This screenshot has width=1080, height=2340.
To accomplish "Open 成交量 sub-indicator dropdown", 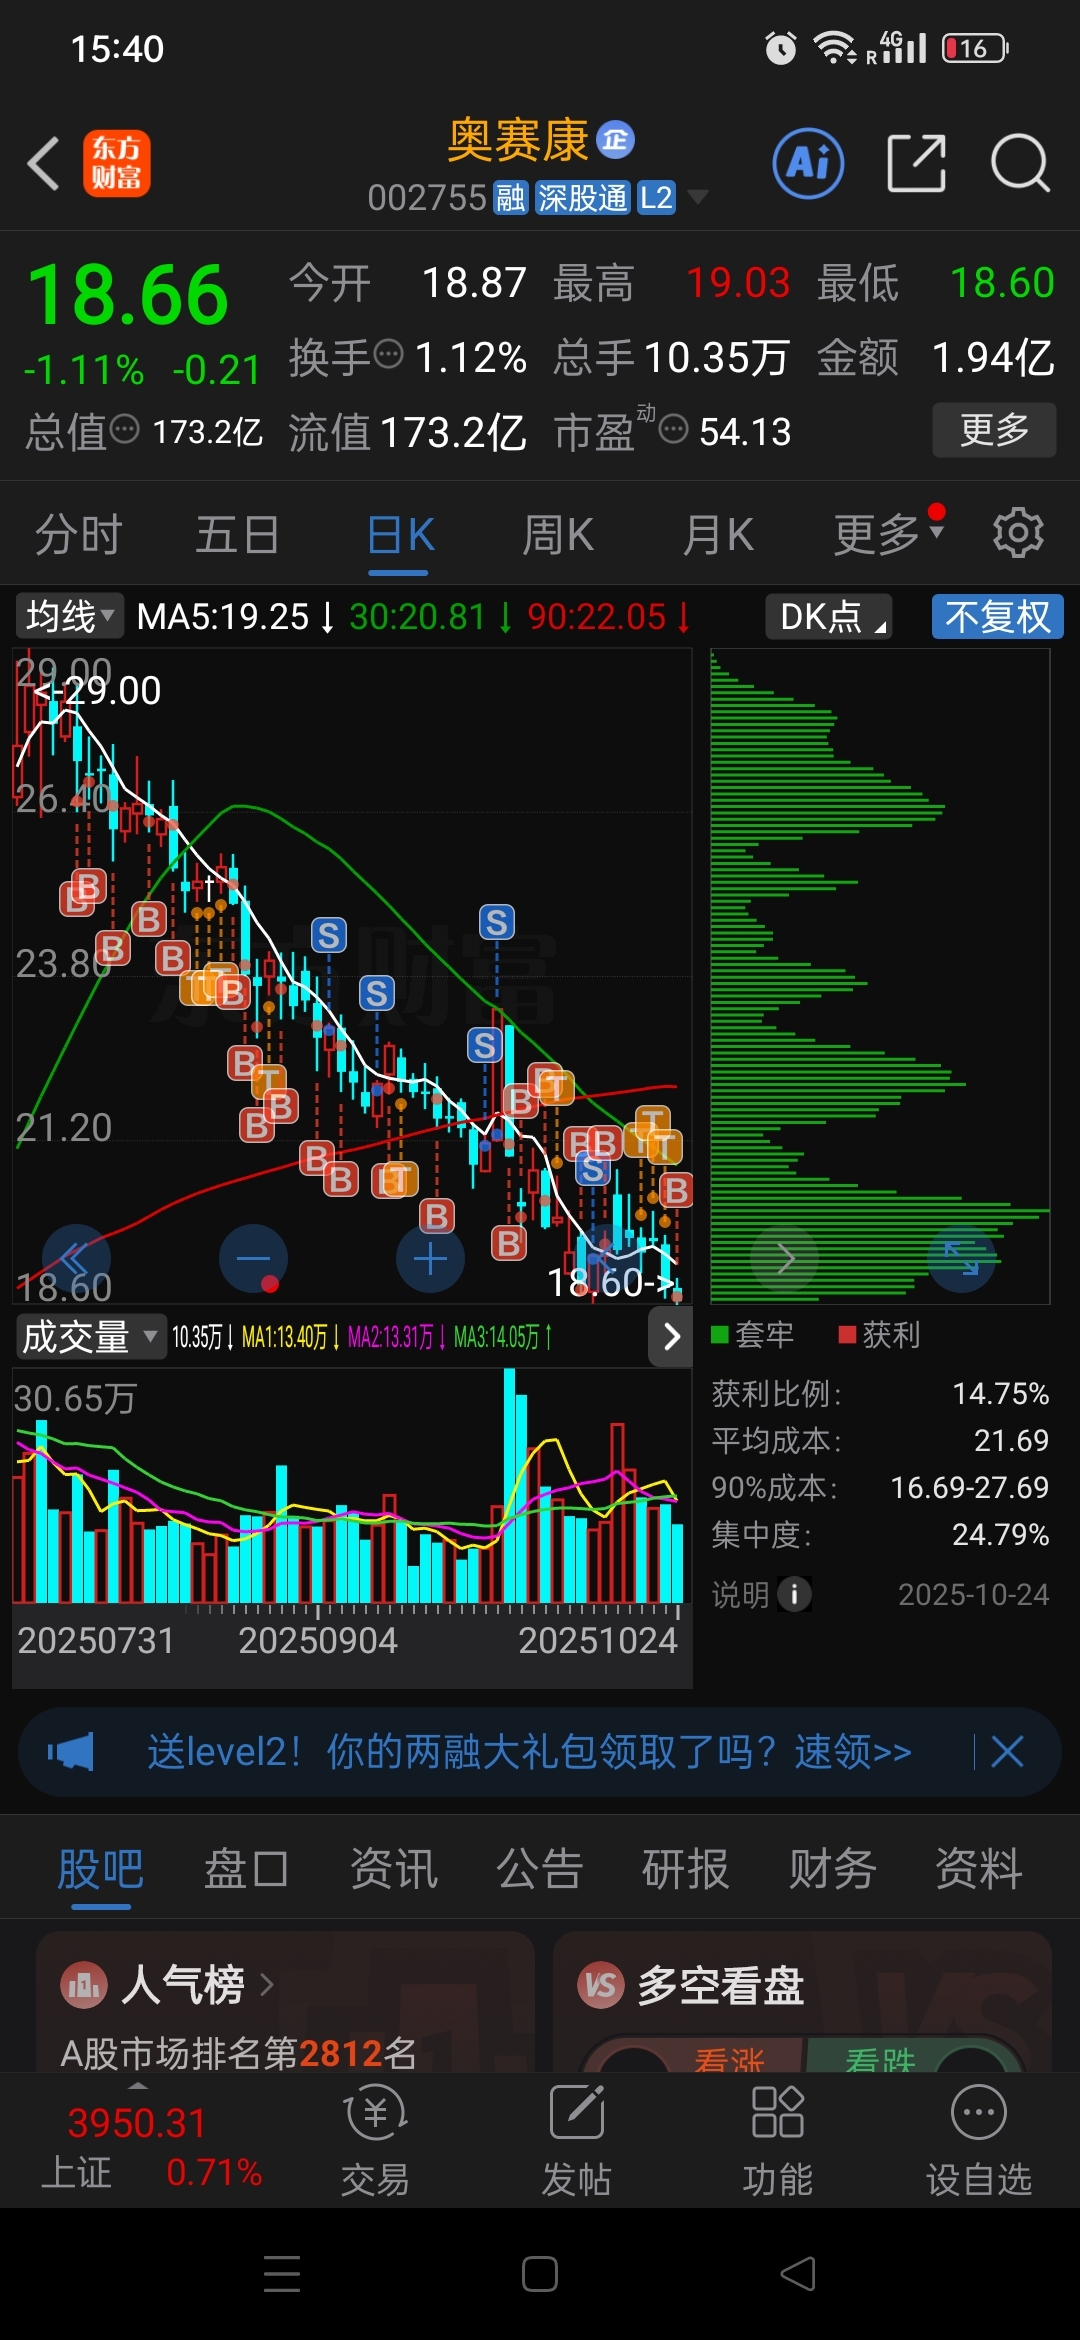I will click(90, 1337).
